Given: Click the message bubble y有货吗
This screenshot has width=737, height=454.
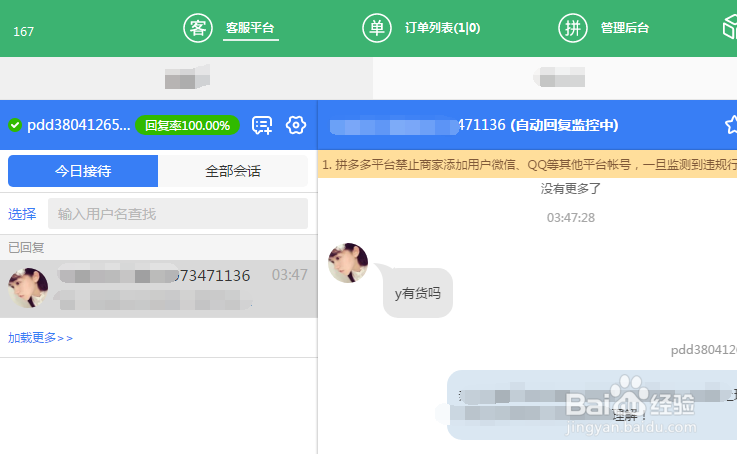Looking at the screenshot, I should (418, 293).
